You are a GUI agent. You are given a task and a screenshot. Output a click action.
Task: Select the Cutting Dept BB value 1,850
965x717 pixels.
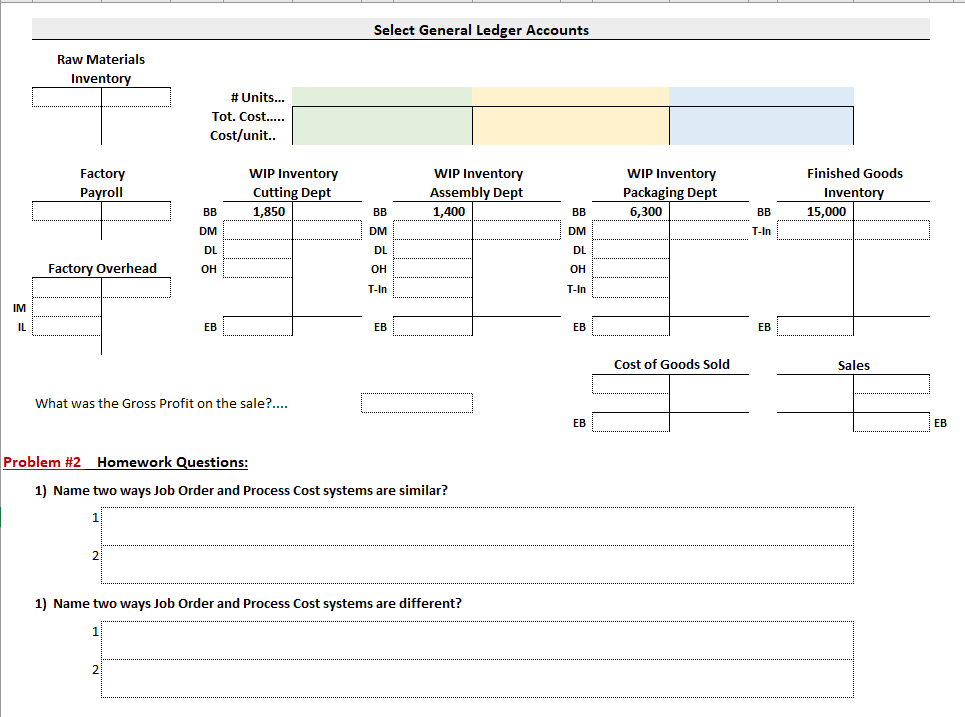pos(269,212)
